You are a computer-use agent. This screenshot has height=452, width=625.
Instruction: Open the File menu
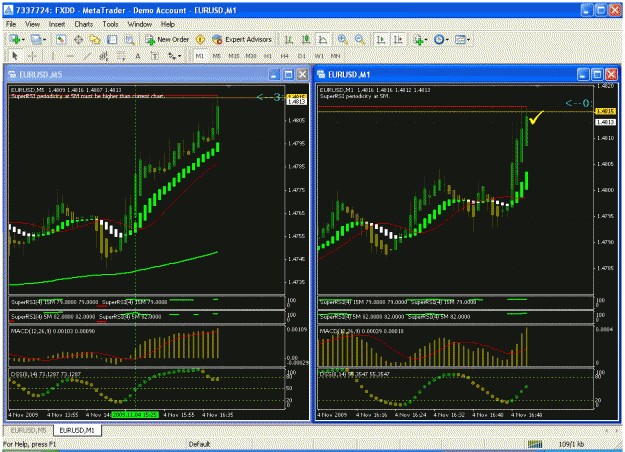pyautogui.click(x=11, y=24)
